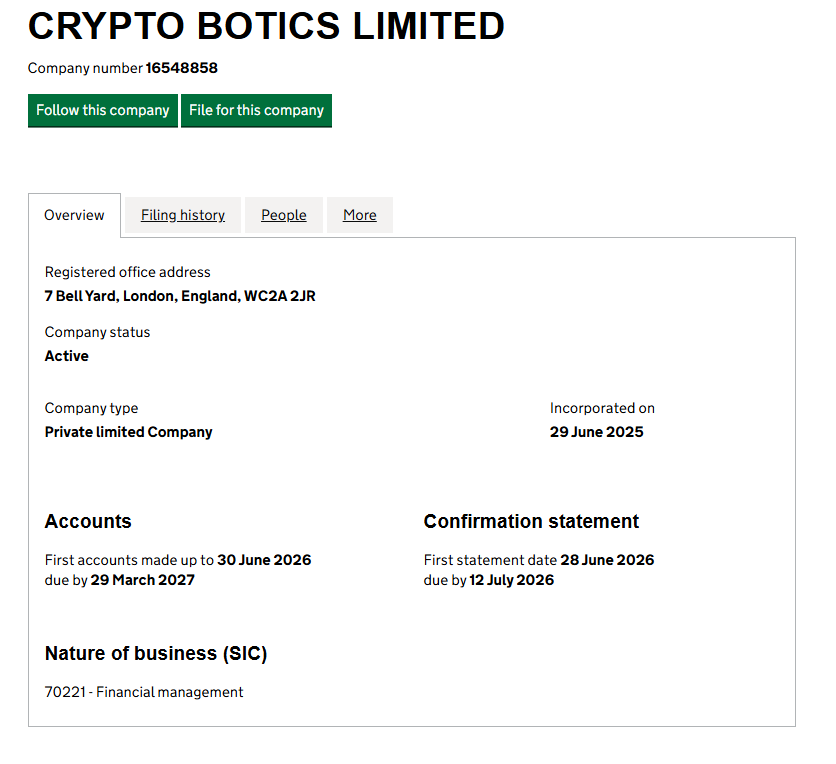Click the accounts due date 29 March 2027

pos(140,579)
